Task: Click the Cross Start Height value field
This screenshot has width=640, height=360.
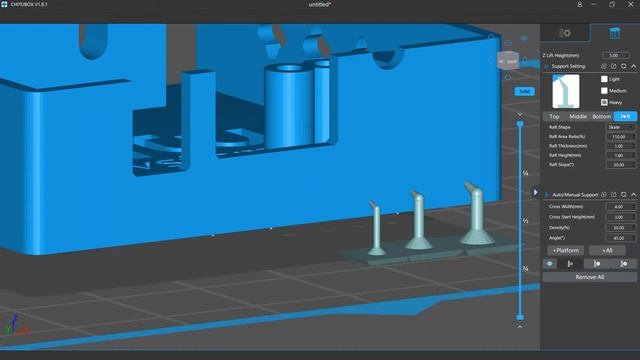Action: [x=620, y=217]
